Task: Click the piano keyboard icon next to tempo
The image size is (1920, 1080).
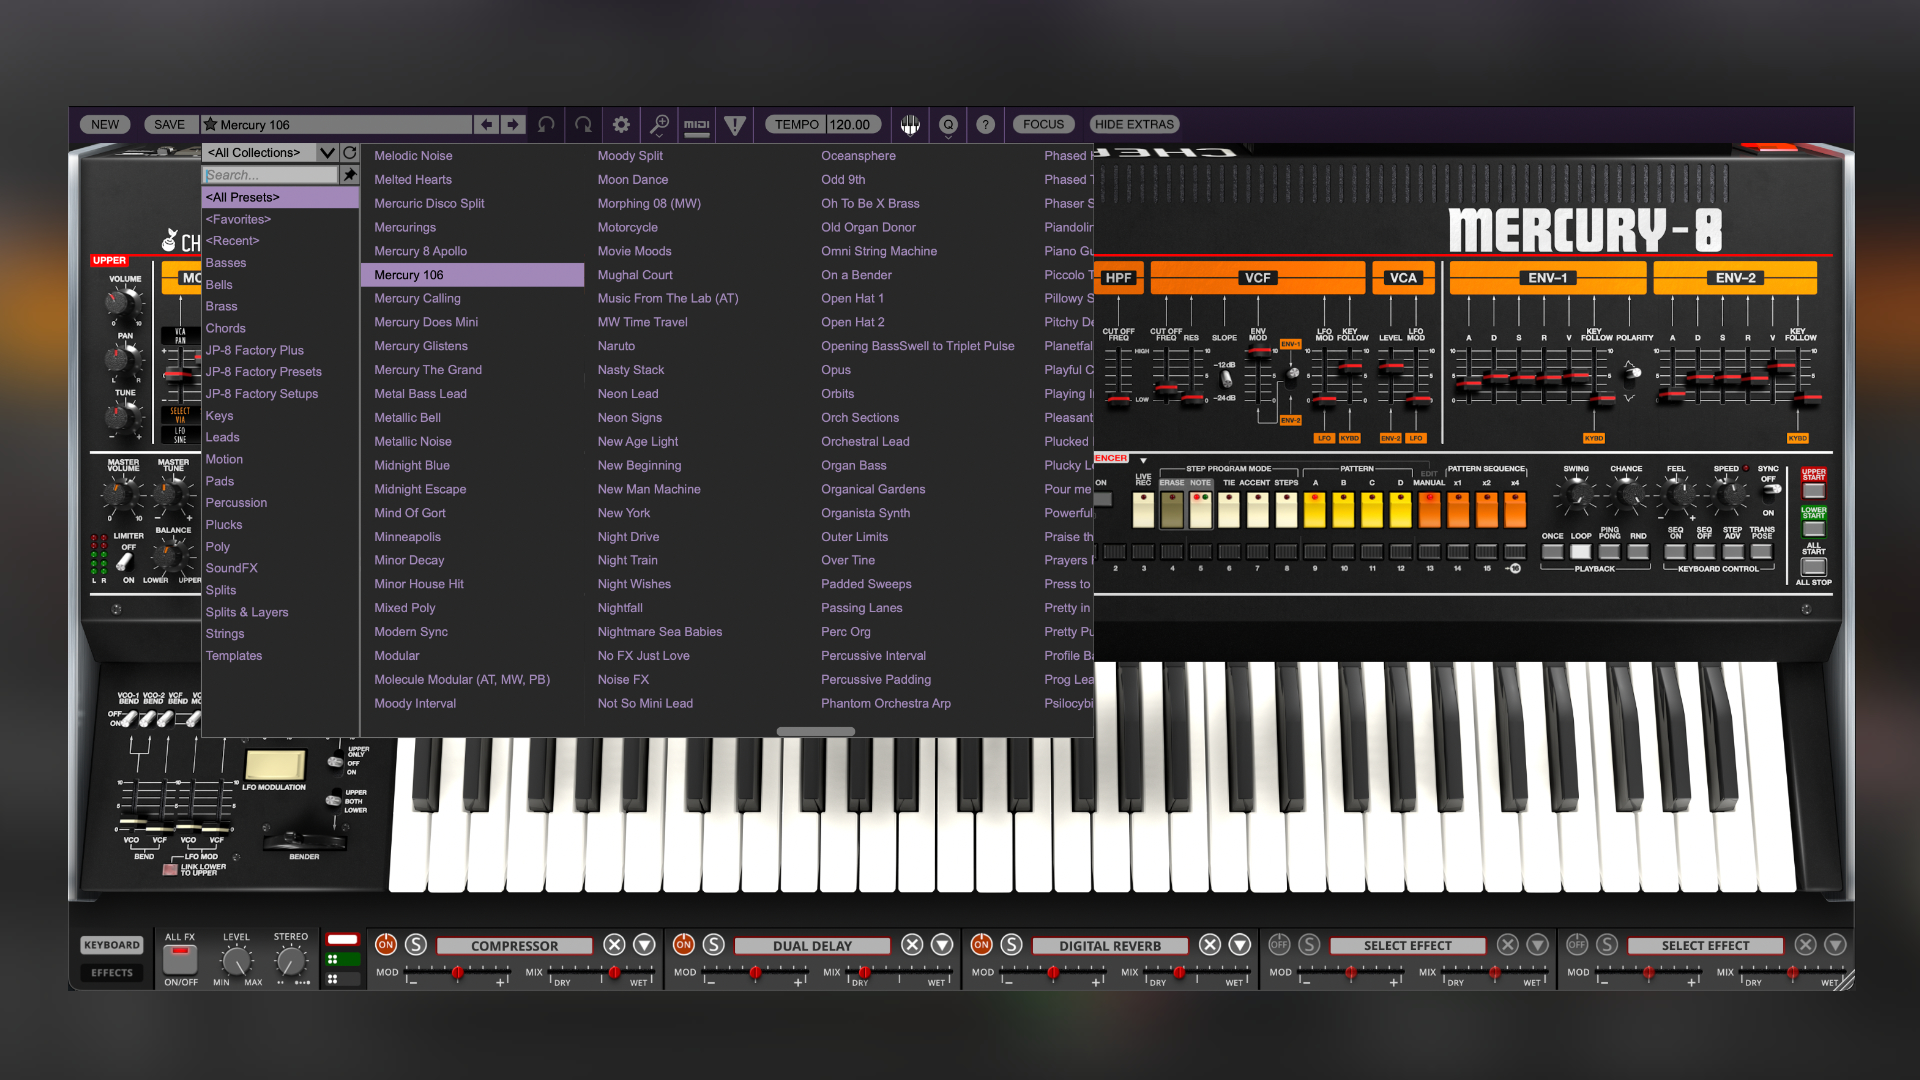Action: click(x=910, y=124)
